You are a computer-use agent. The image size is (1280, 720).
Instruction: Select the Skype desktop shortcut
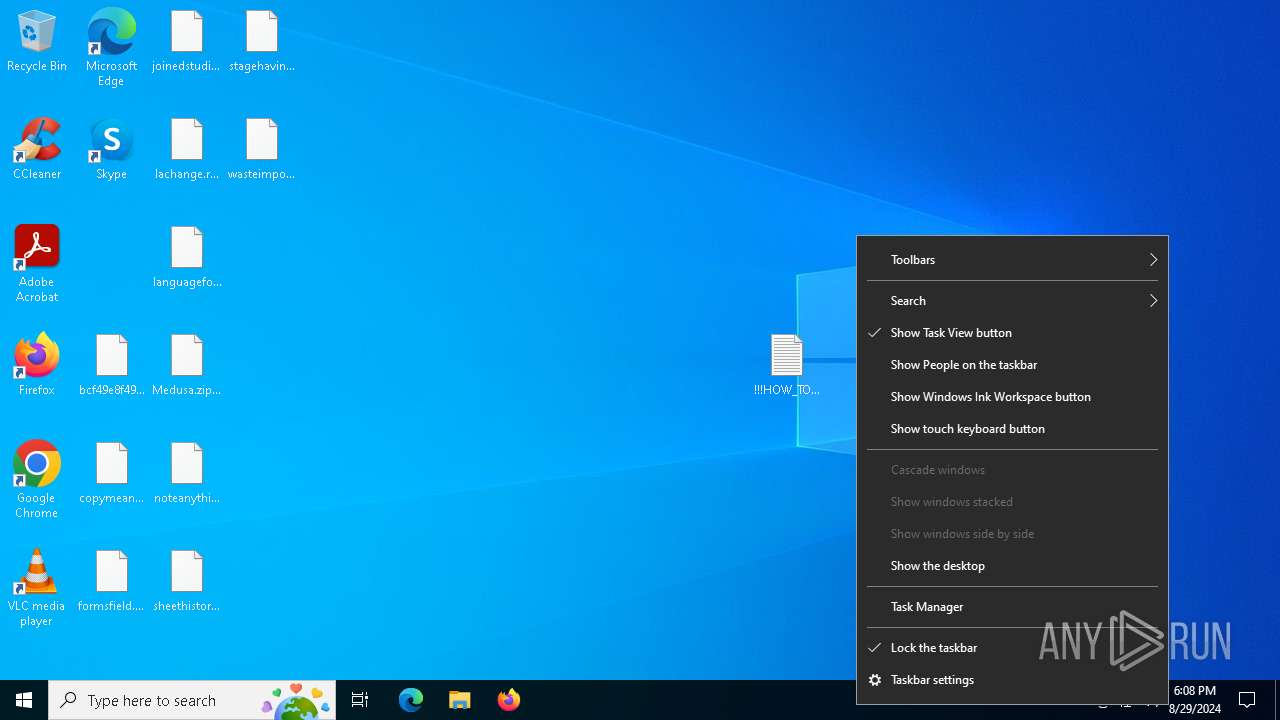[111, 150]
